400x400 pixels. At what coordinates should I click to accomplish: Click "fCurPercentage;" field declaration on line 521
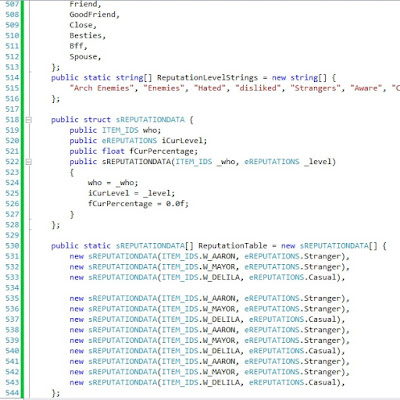(163, 151)
